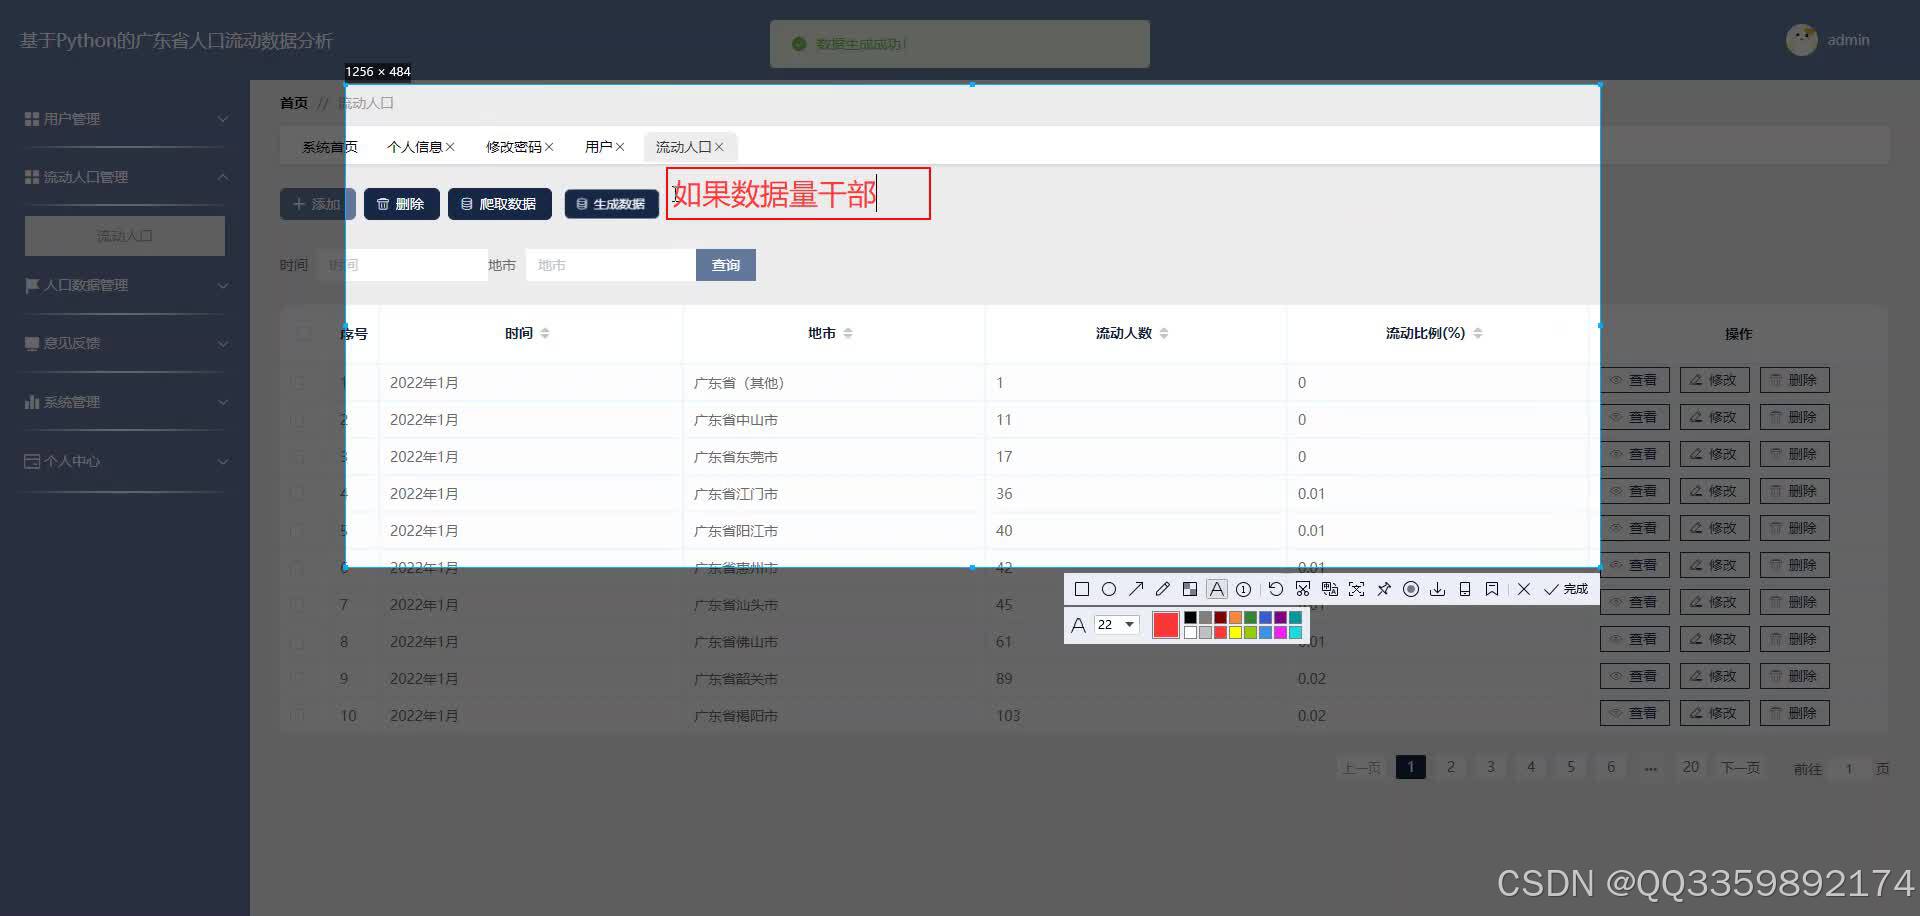1920x916 pixels.
Task: Click the 爬取数据 button
Action: [x=499, y=204]
